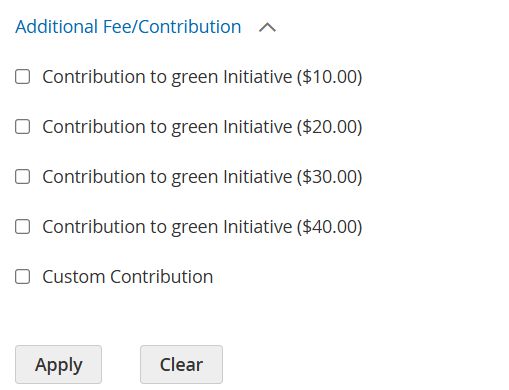The image size is (509, 390).
Task: Click the word 'Custom' in the last option
Action: click(x=74, y=277)
